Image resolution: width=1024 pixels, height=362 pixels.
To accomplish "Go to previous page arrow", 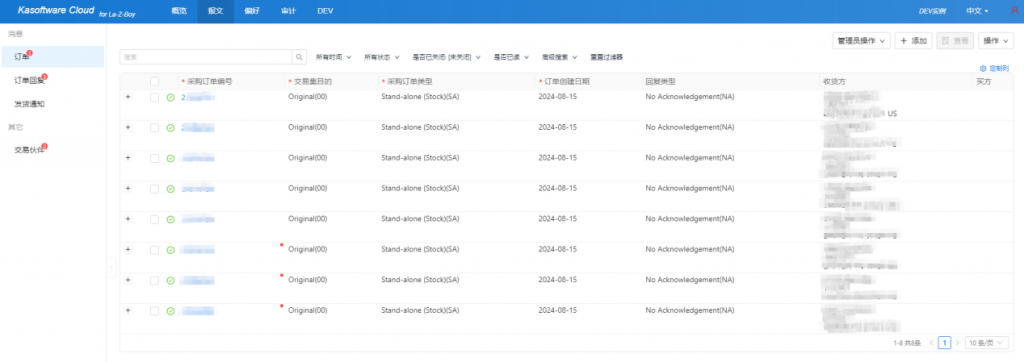I will [931, 342].
